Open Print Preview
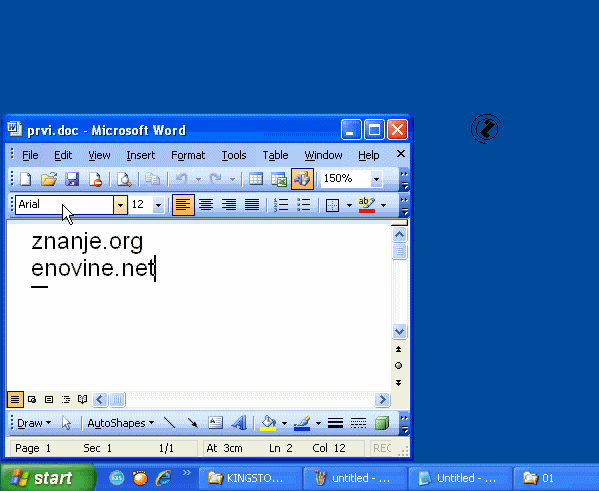The width and height of the screenshot is (599, 491). [x=124, y=179]
